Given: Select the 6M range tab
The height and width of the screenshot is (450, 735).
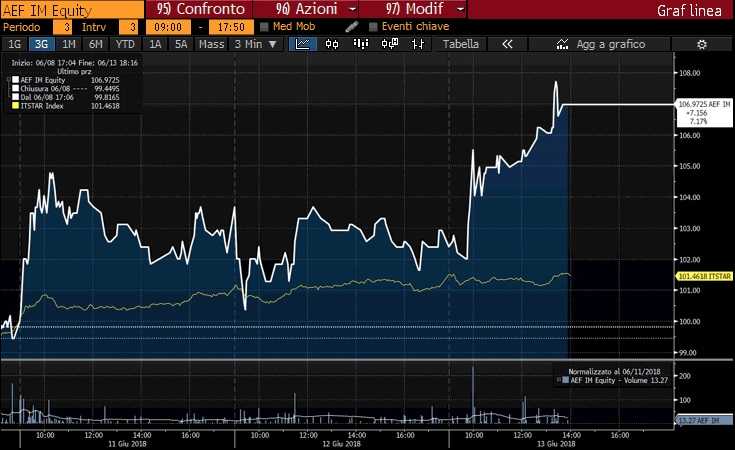Looking at the screenshot, I should (x=96, y=44).
